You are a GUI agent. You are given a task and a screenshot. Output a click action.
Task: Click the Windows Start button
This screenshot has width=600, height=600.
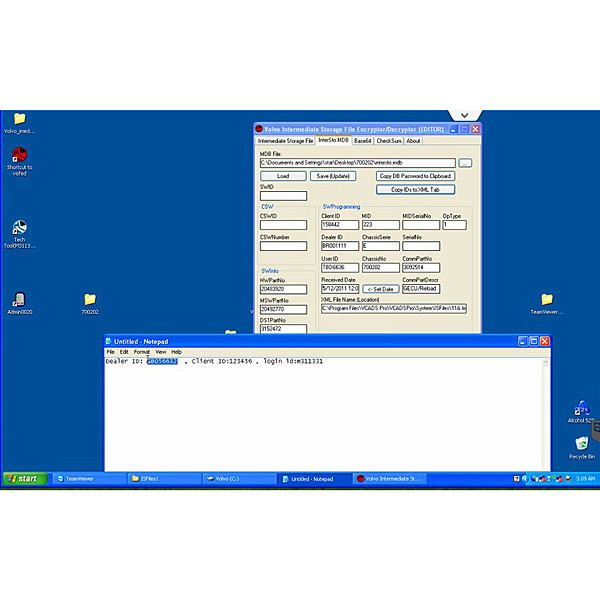(x=22, y=479)
